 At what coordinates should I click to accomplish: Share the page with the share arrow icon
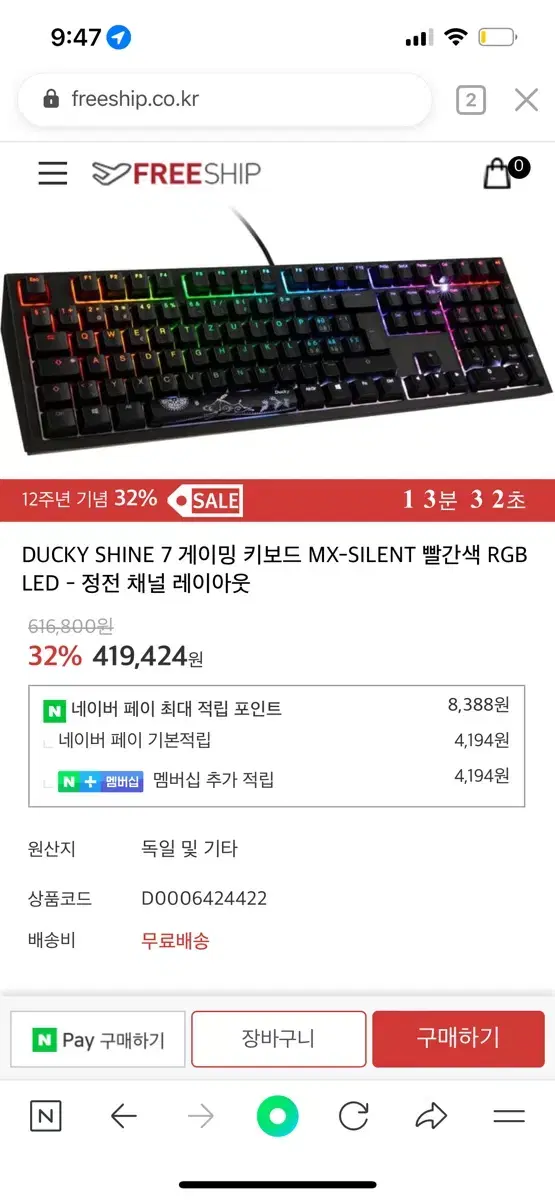pyautogui.click(x=431, y=1116)
